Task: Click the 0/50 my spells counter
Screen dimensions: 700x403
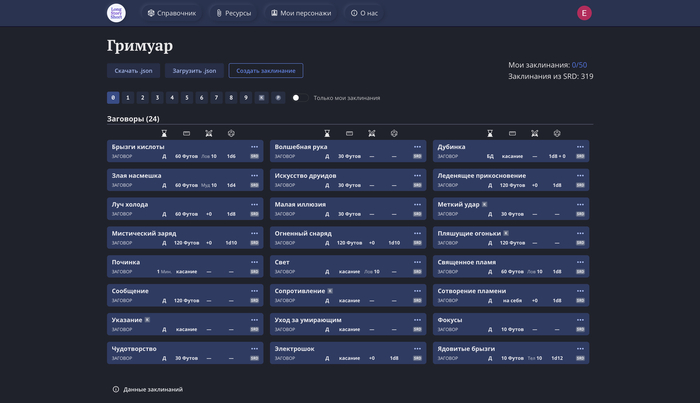Action: pyautogui.click(x=579, y=65)
